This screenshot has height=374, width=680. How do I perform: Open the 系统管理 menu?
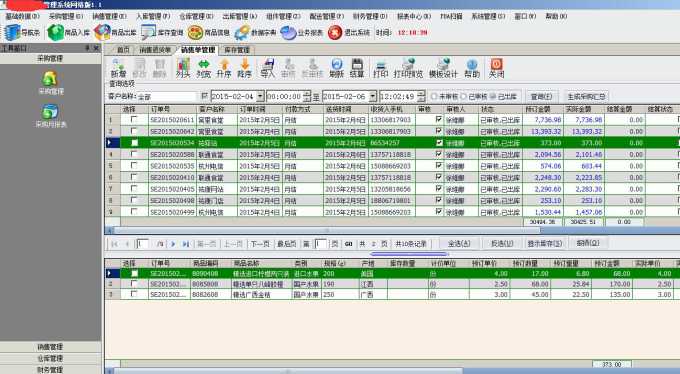pos(488,16)
